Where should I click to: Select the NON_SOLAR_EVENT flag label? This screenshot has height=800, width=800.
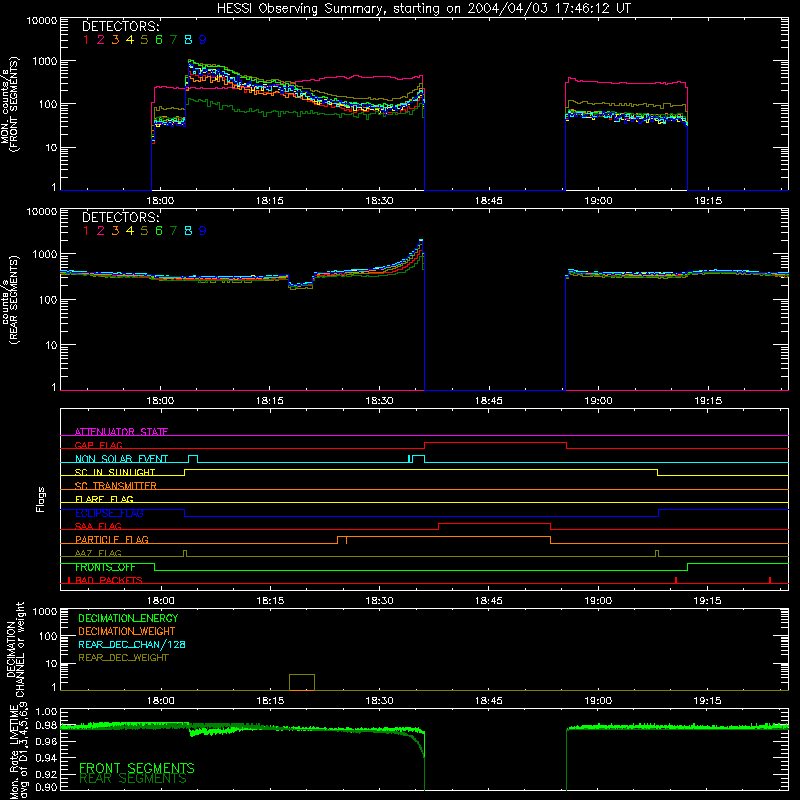click(121, 459)
